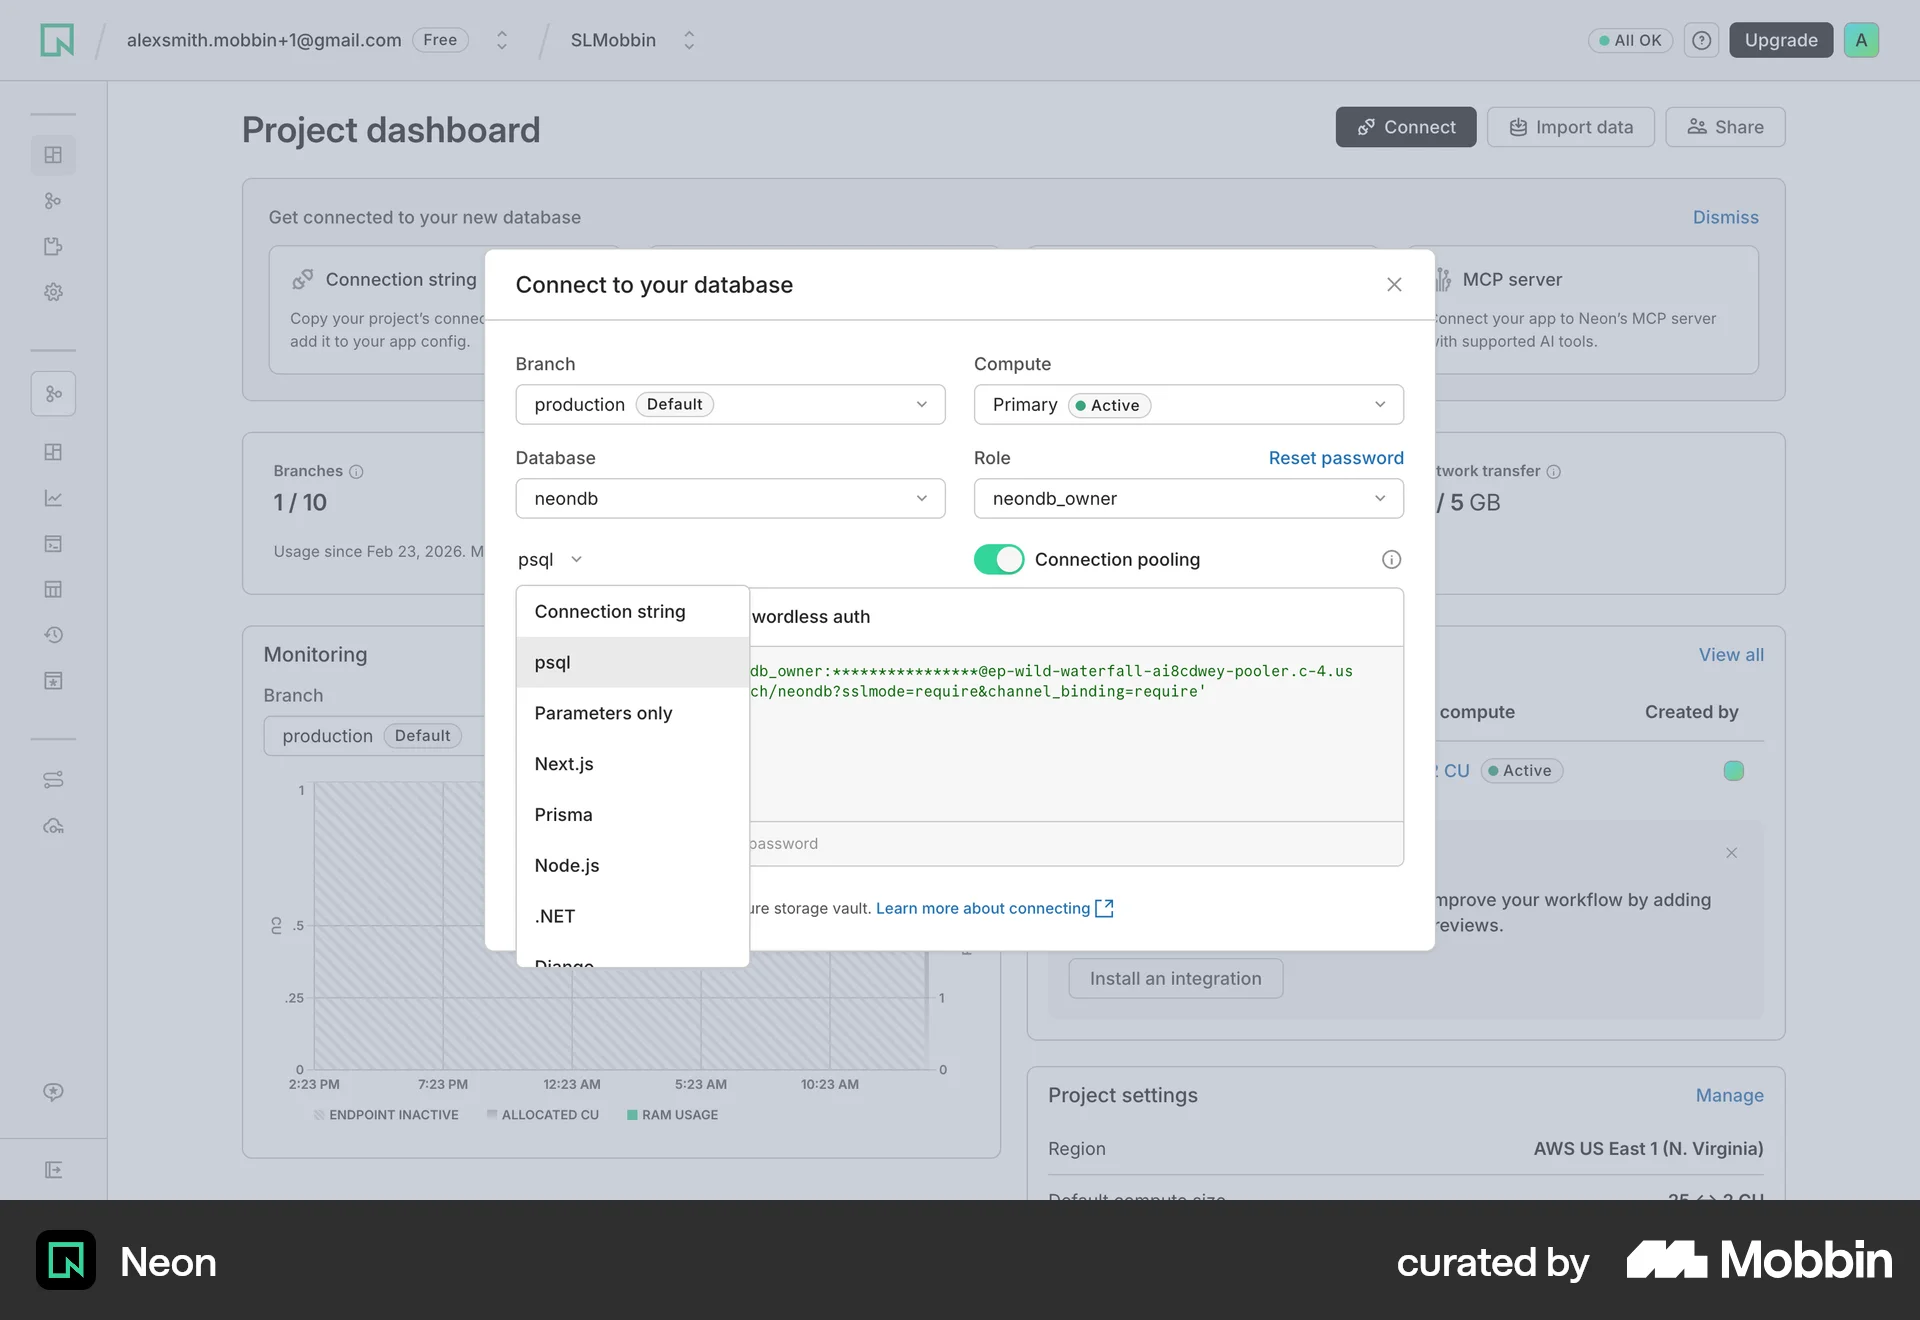Dismiss the integration suggestion card with X
Viewport: 1920px width, 1320px height.
point(1731,853)
